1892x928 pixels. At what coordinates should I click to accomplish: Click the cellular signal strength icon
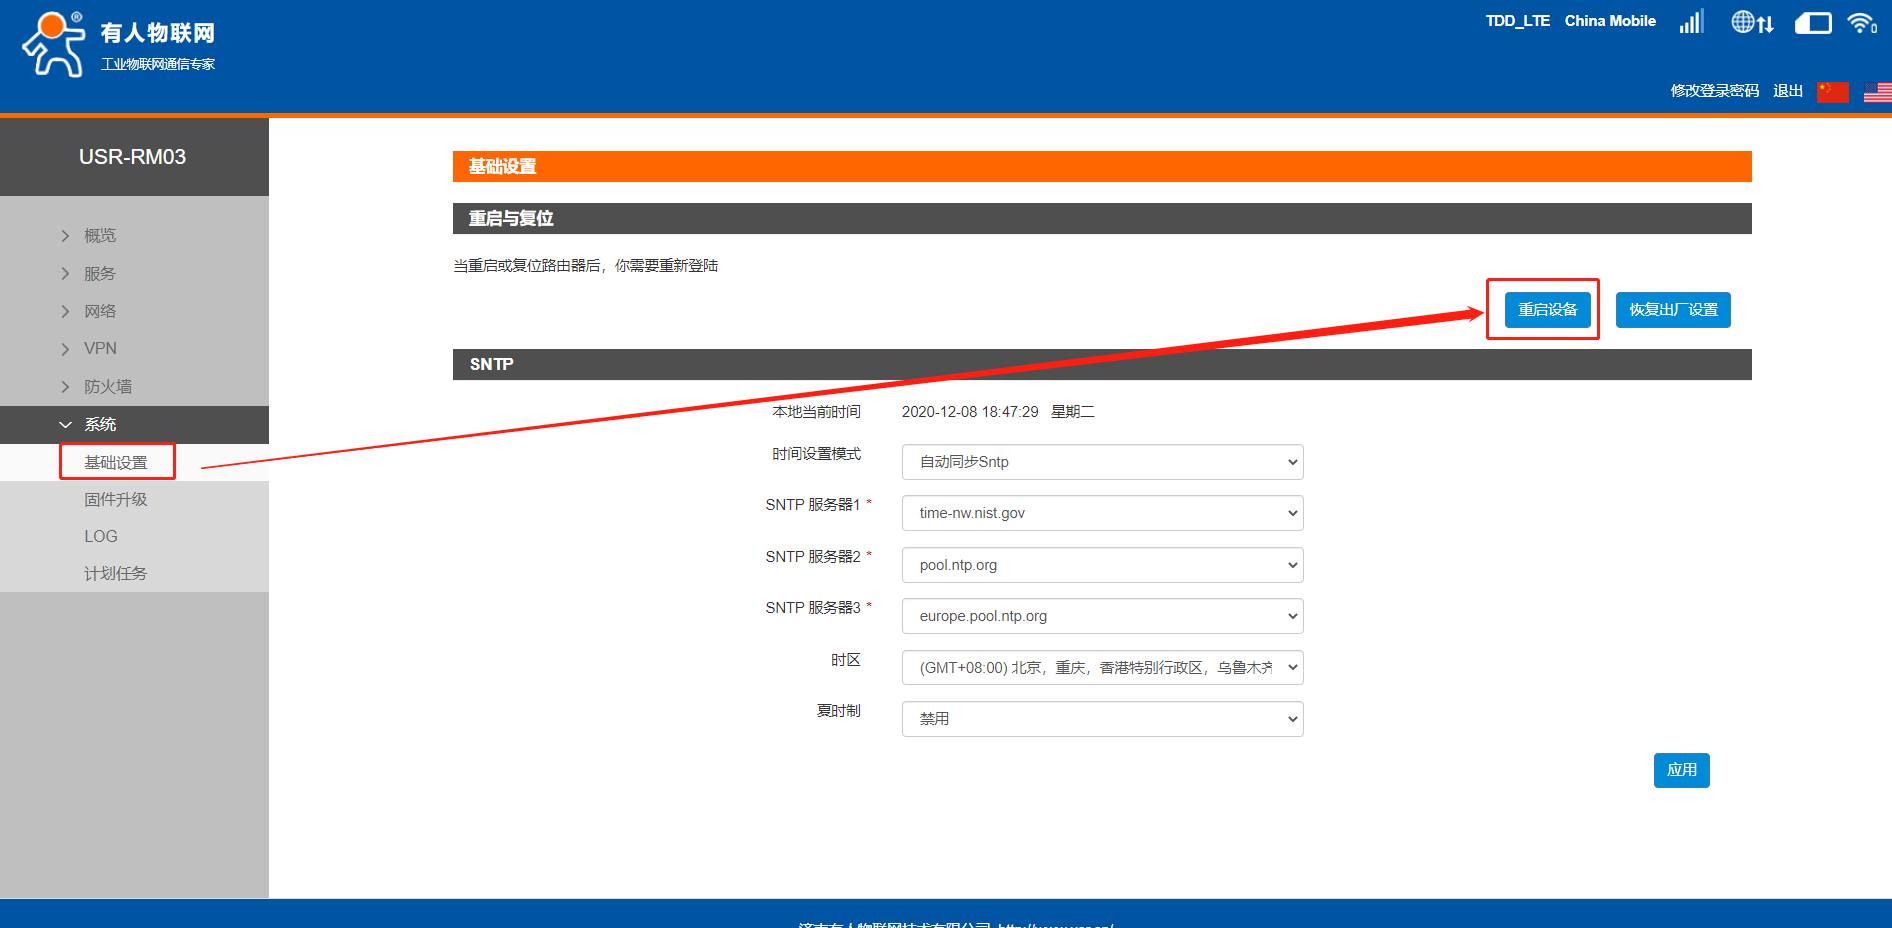pyautogui.click(x=1691, y=22)
